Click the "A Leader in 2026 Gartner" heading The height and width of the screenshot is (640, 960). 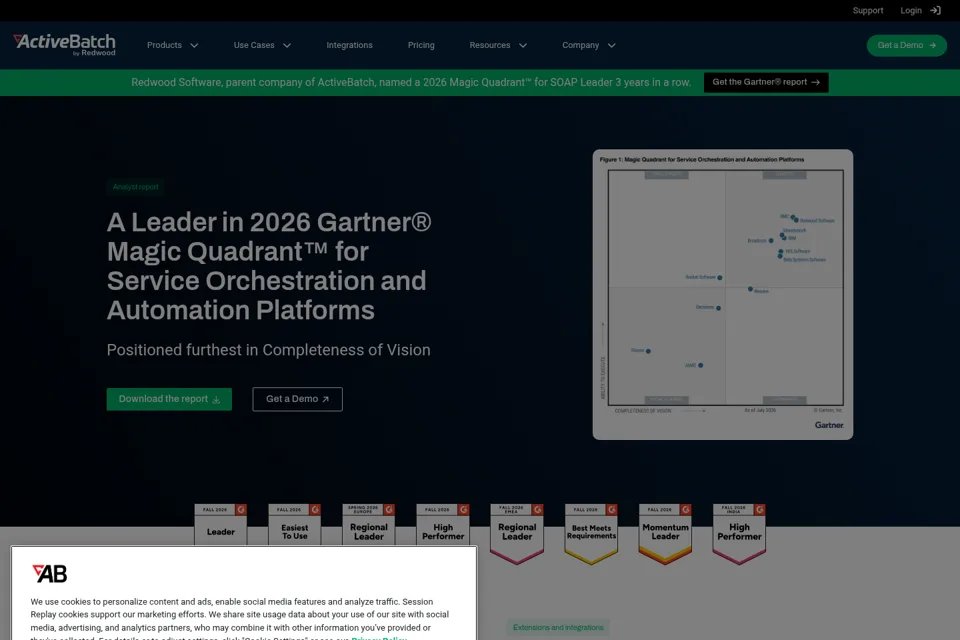269,266
